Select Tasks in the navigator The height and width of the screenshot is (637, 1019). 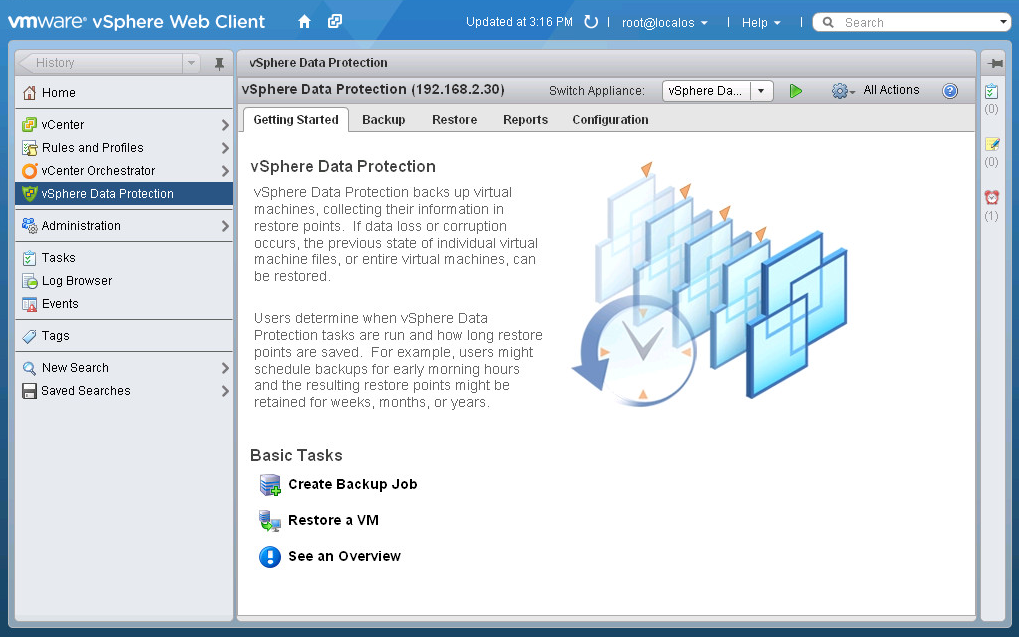pyautogui.click(x=123, y=258)
